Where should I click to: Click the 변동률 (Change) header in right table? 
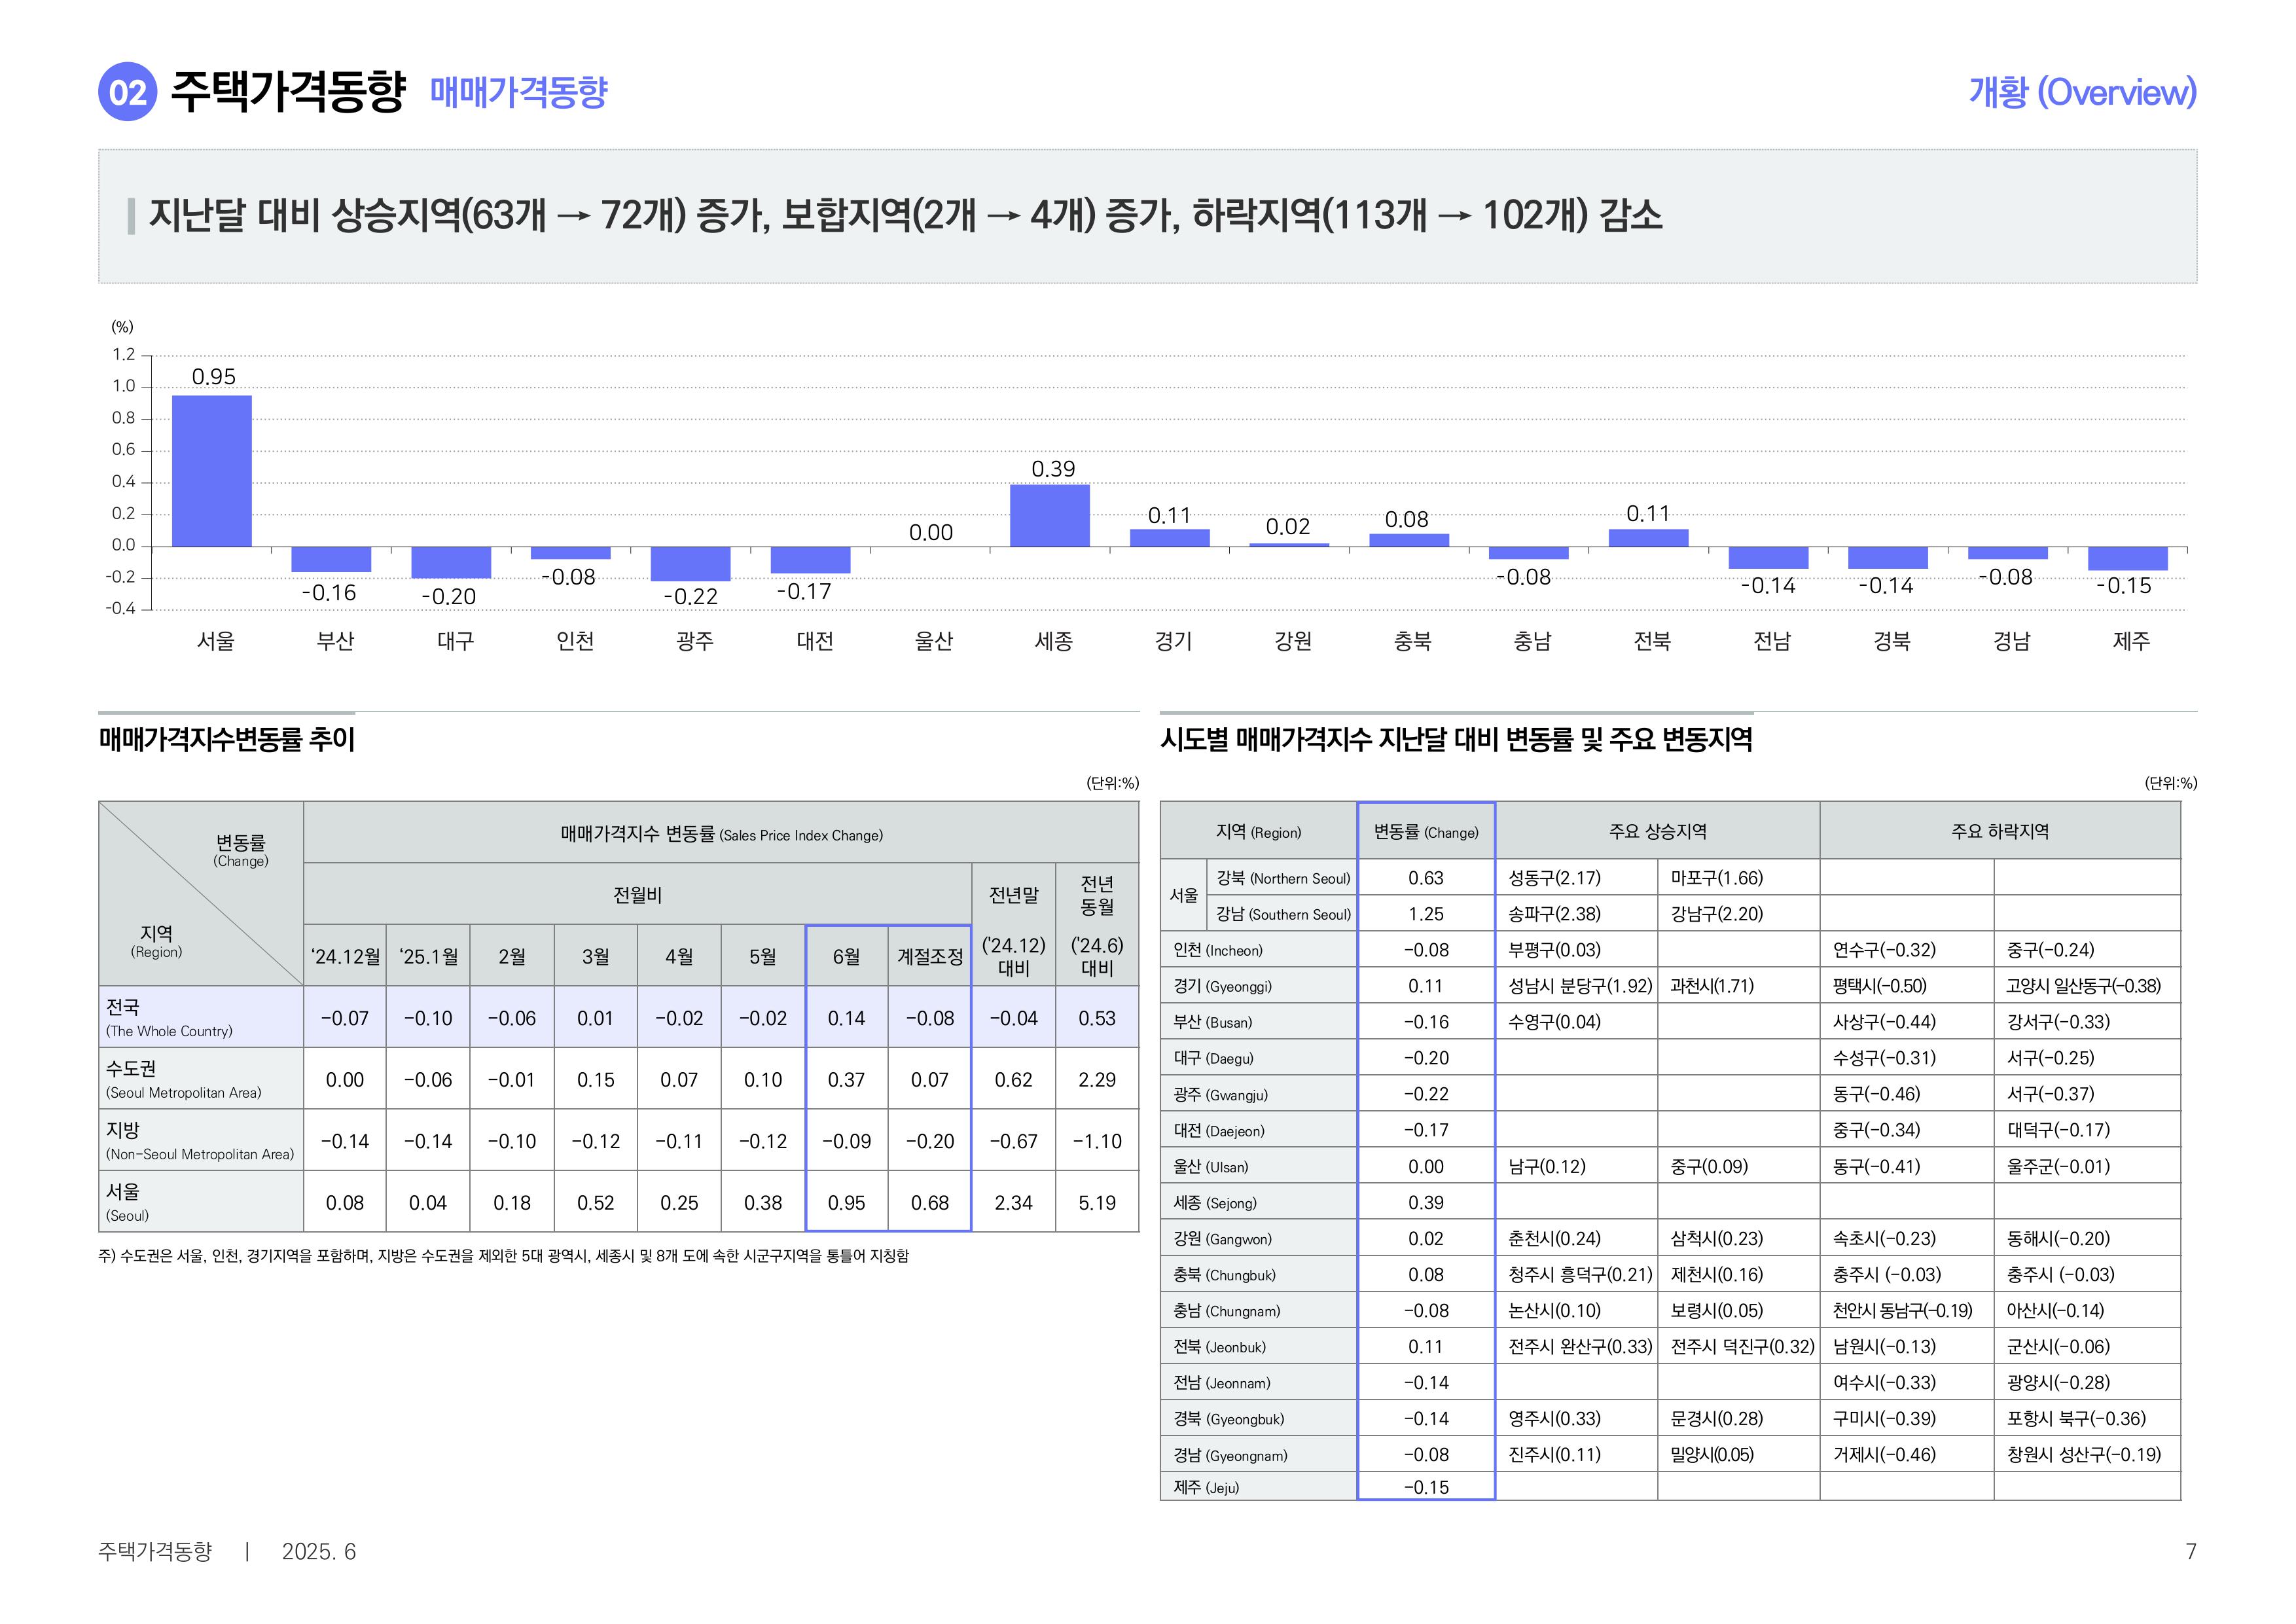pos(1425,832)
